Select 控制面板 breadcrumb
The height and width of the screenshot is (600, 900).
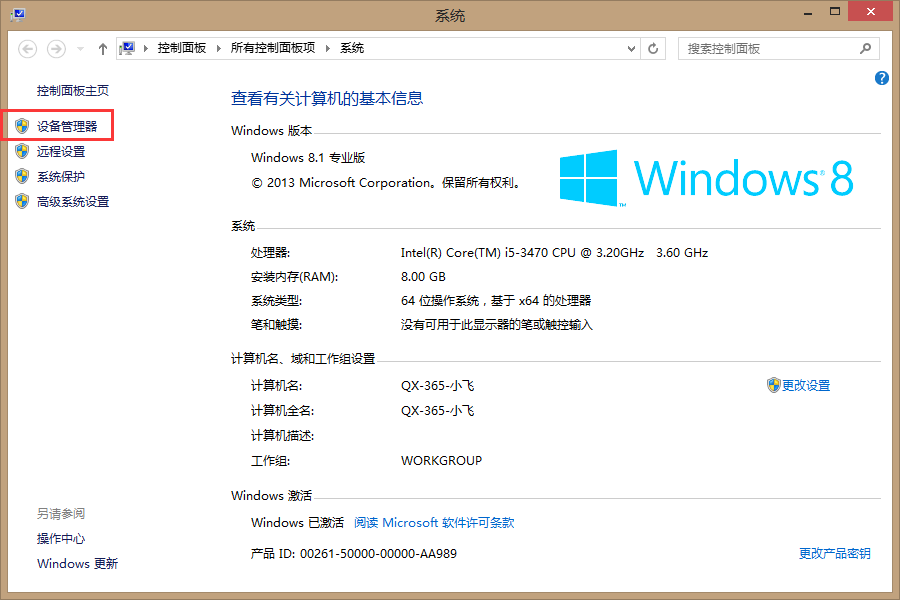point(181,48)
